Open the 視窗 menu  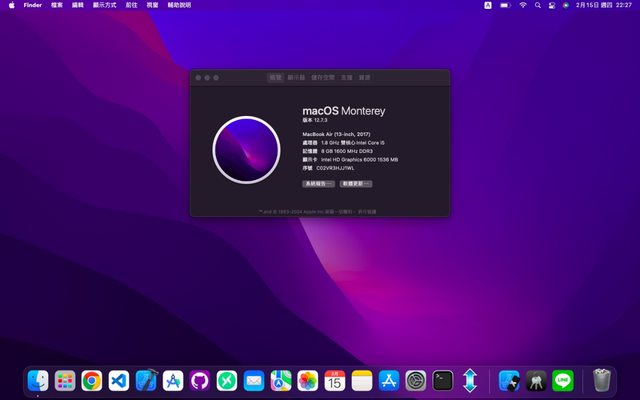[152, 5]
